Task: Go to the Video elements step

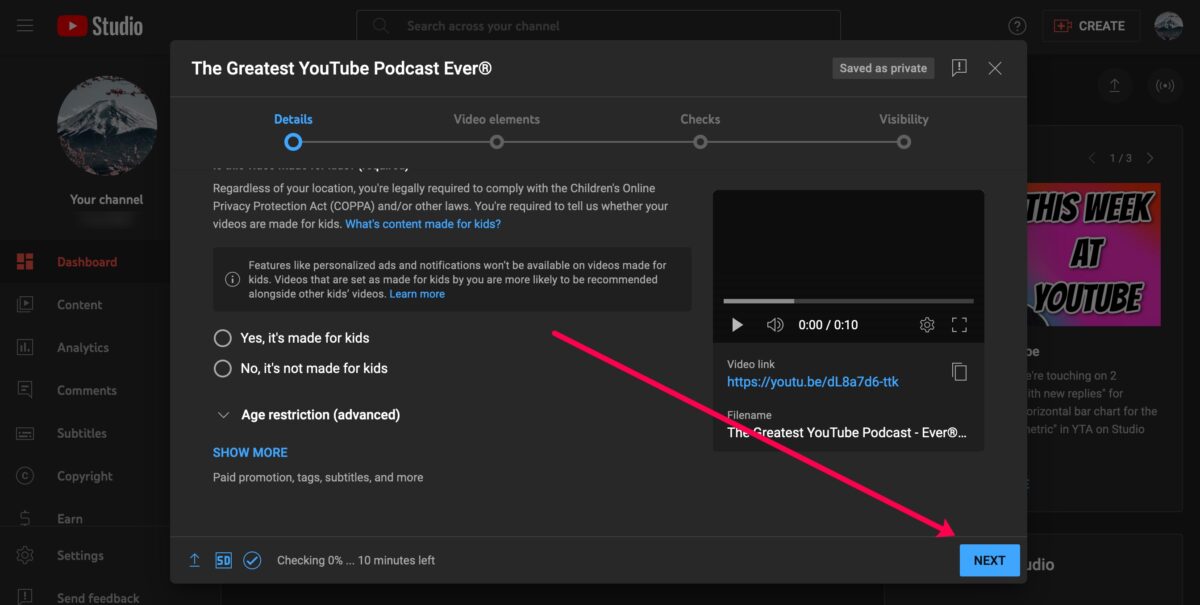Action: point(496,130)
